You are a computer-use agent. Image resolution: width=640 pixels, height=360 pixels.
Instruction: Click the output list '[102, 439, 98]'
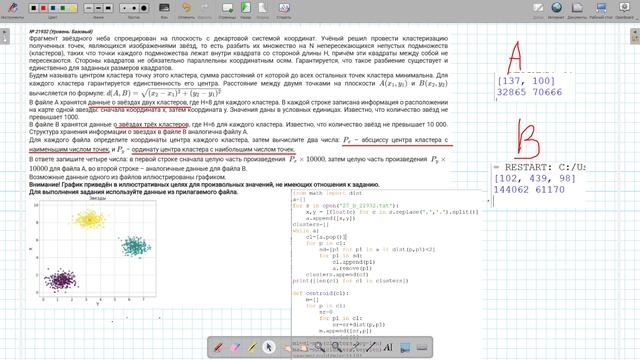pos(535,178)
